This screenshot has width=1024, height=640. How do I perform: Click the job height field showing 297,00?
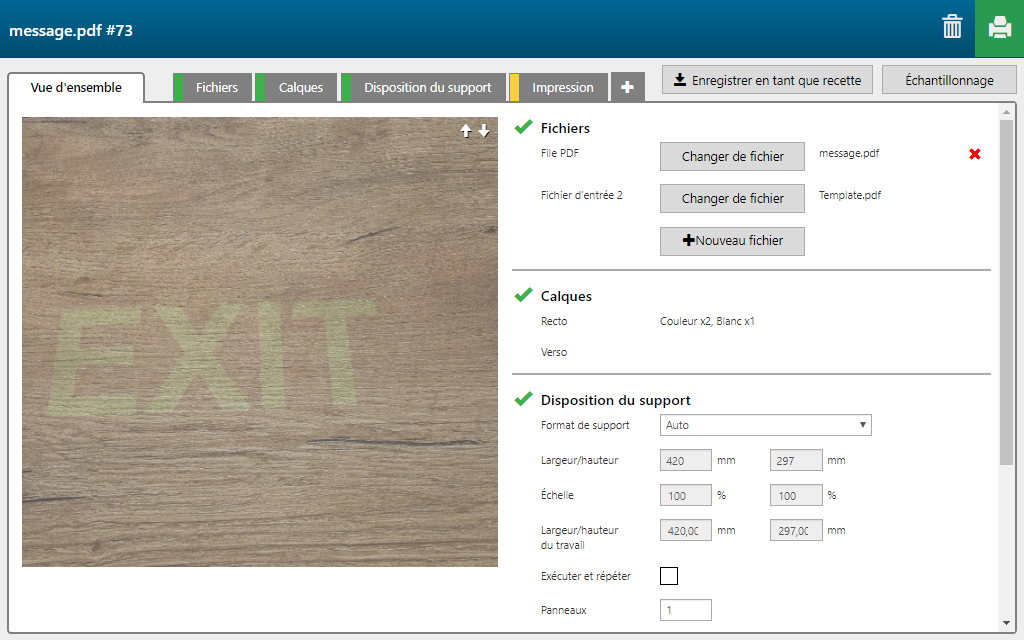(796, 530)
